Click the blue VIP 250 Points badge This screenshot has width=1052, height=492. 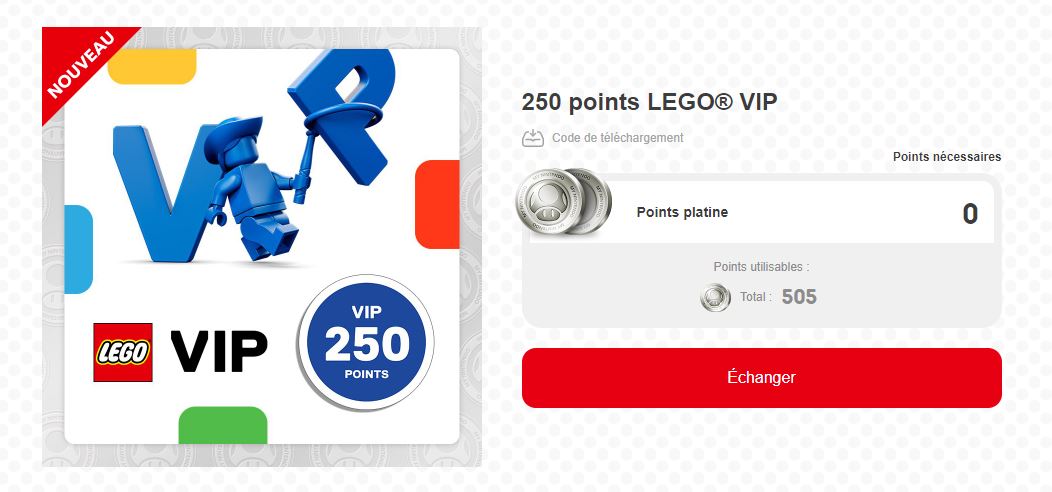point(366,342)
